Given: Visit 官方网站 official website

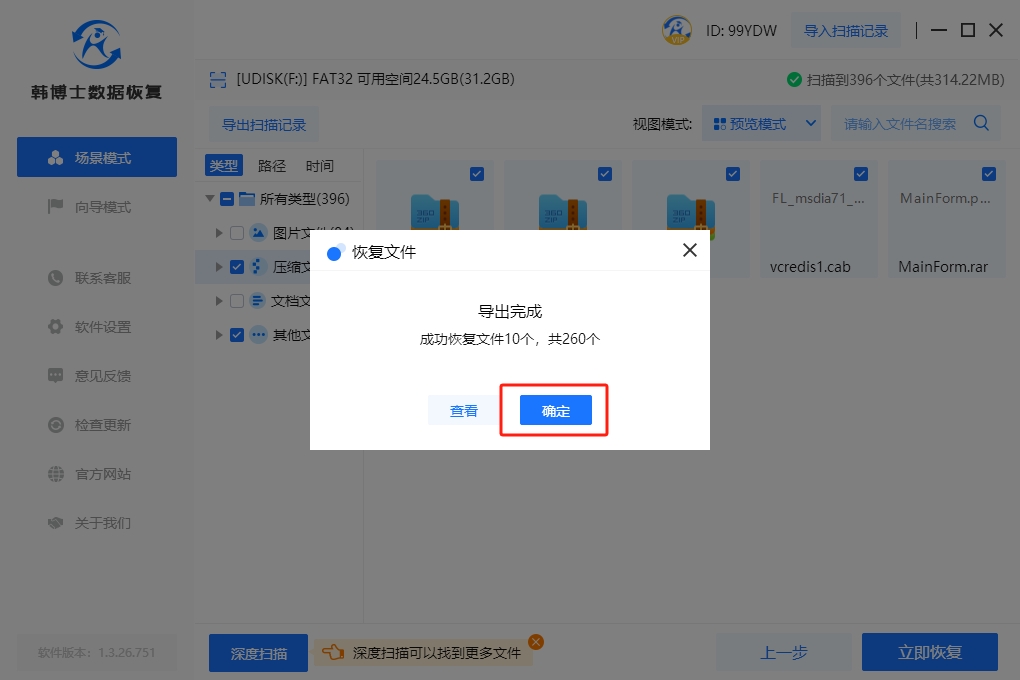Looking at the screenshot, I should click(x=102, y=474).
